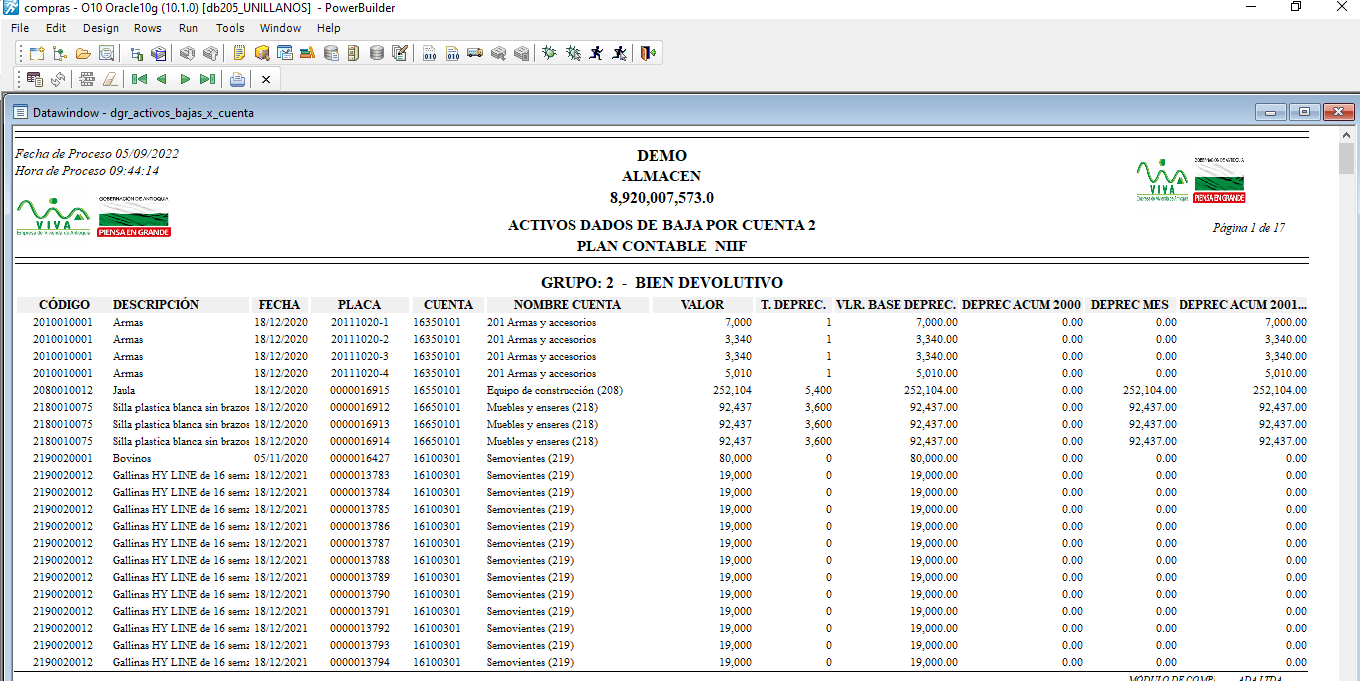The height and width of the screenshot is (681, 1360).
Task: Jump to last page green arrow
Action: pos(207,79)
